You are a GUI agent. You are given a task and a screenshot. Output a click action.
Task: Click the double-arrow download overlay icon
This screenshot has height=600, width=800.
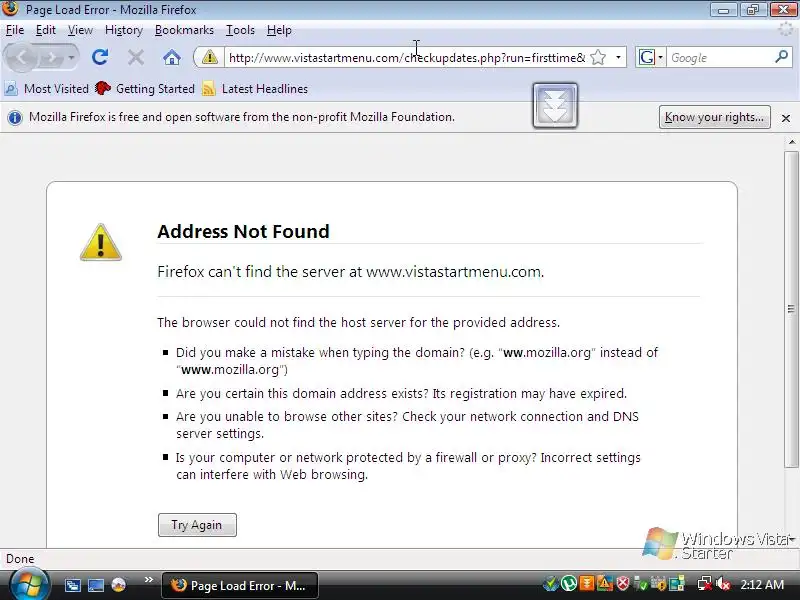pyautogui.click(x=555, y=106)
